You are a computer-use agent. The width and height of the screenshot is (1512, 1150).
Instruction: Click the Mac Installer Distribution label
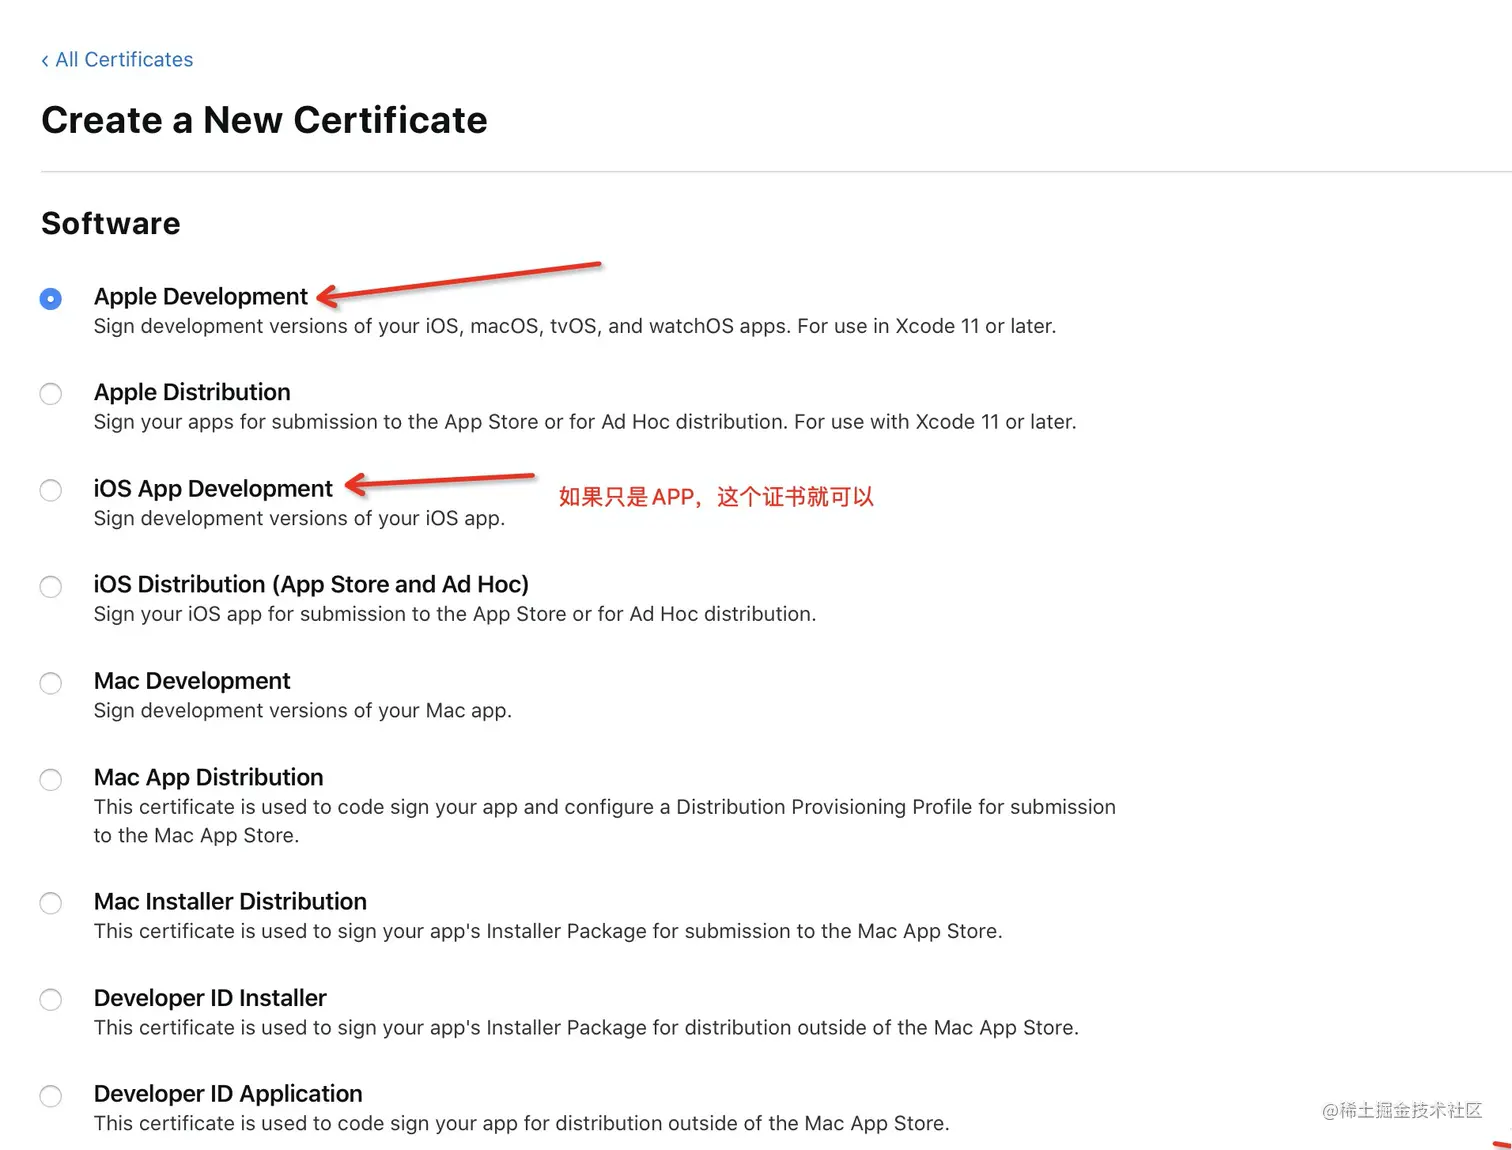click(230, 902)
